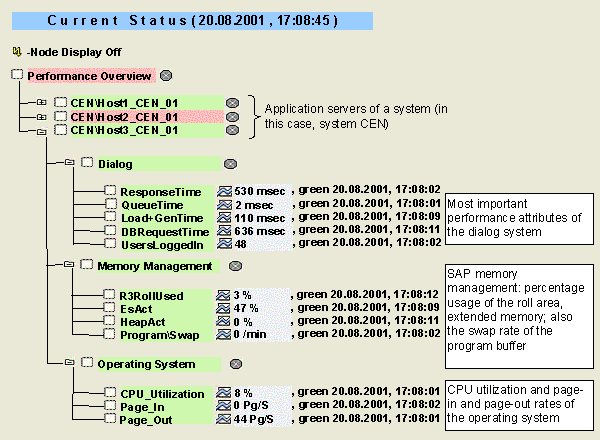Click the status circle beside Performance Overview
Viewport: 600px width, 440px height.
click(x=166, y=75)
